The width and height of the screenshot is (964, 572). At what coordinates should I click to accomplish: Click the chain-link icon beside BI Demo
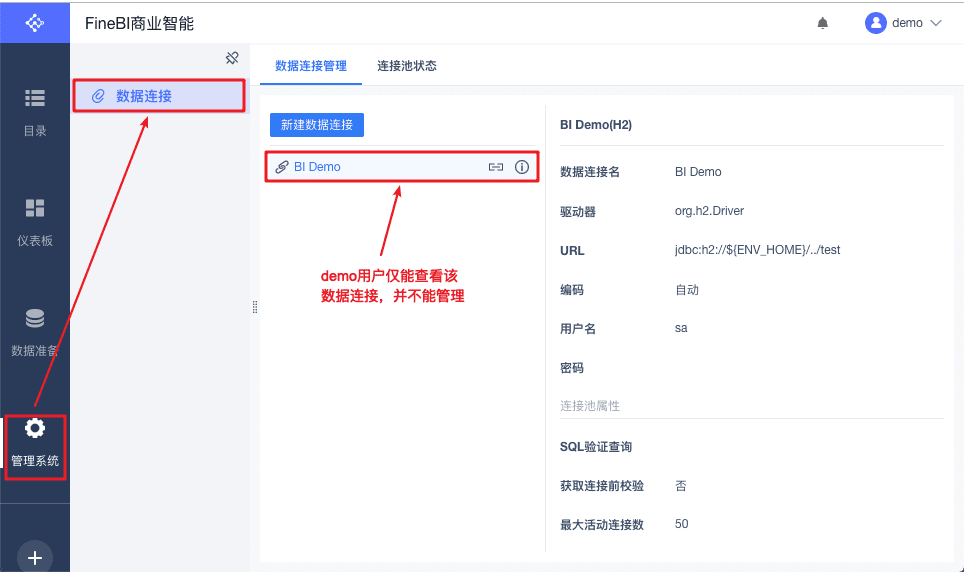pyautogui.click(x=282, y=167)
